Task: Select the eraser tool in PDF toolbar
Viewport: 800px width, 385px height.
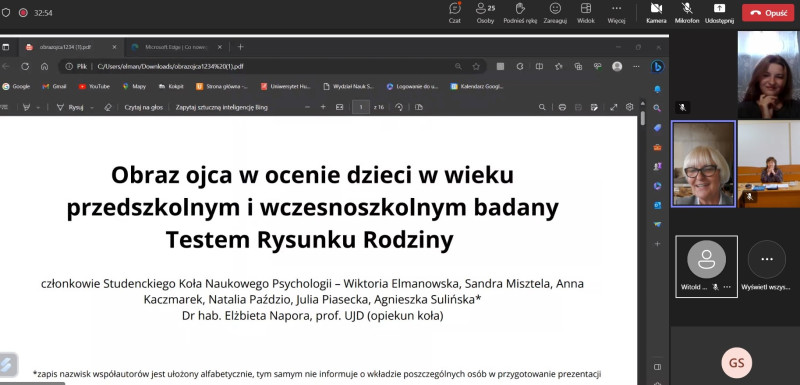Action: tap(108, 108)
